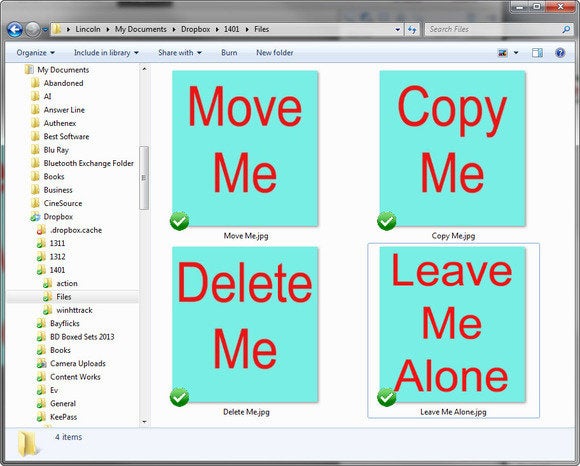Click the green sync checkmark on Delete Me
Image resolution: width=580 pixels, height=466 pixels.
point(179,397)
